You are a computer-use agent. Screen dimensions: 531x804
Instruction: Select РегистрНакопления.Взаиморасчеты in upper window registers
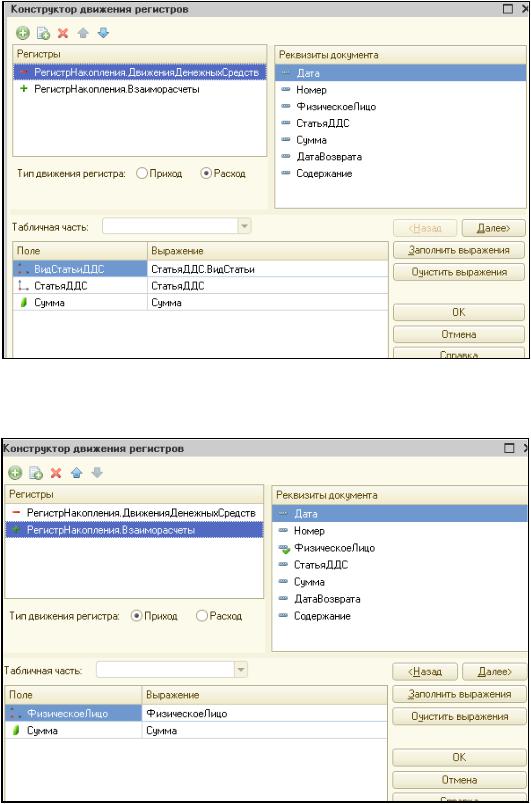pyautogui.click(x=139, y=89)
